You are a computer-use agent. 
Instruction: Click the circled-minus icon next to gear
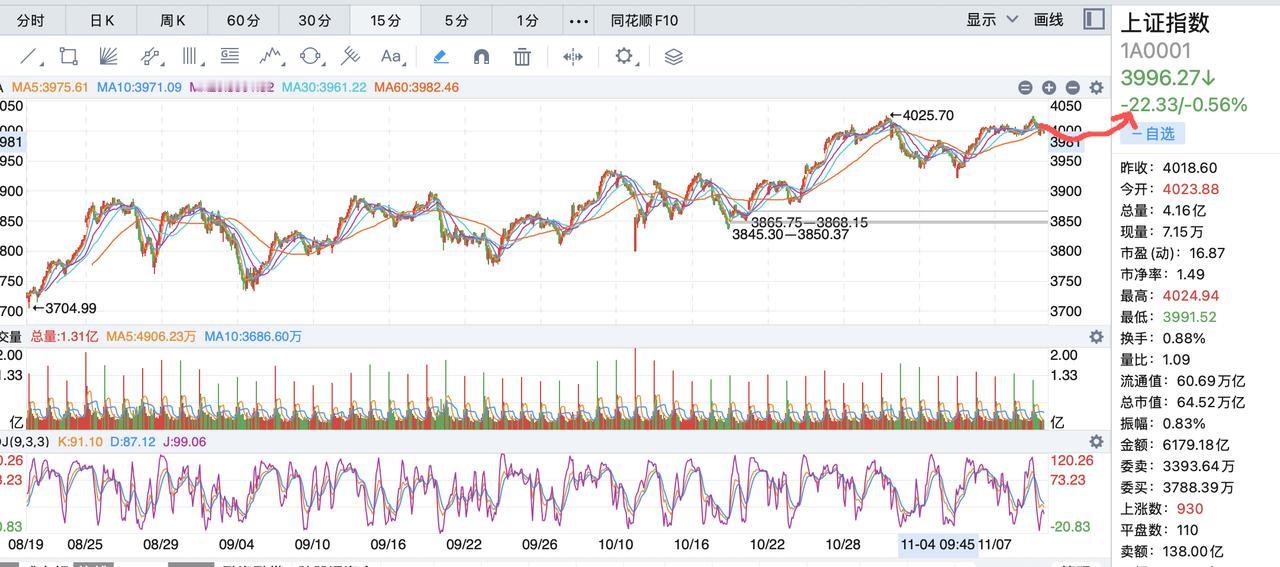pyautogui.click(x=1073, y=88)
